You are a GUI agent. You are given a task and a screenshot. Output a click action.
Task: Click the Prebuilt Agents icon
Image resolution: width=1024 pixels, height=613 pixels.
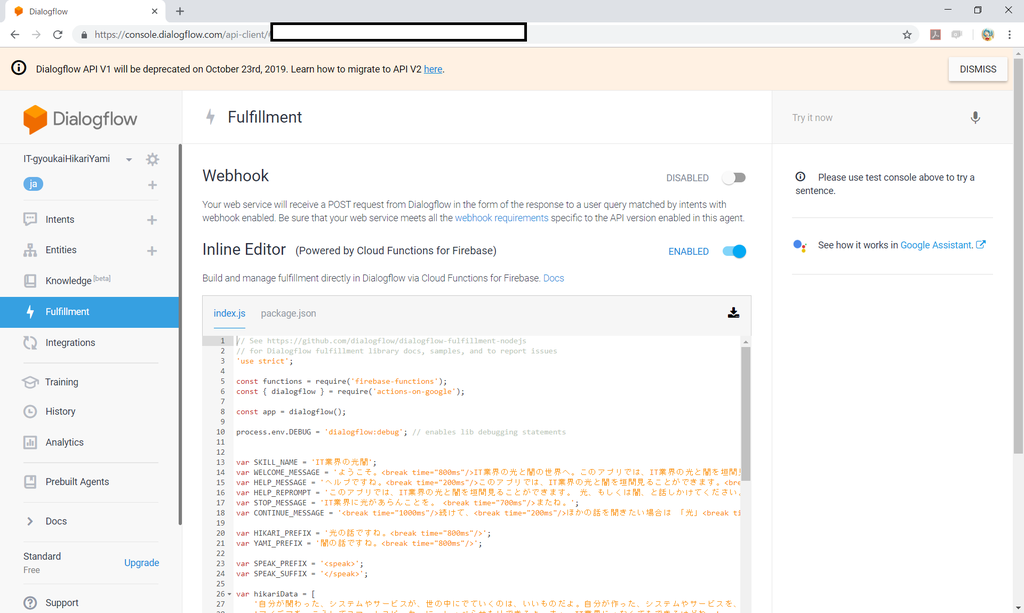tap(30, 482)
